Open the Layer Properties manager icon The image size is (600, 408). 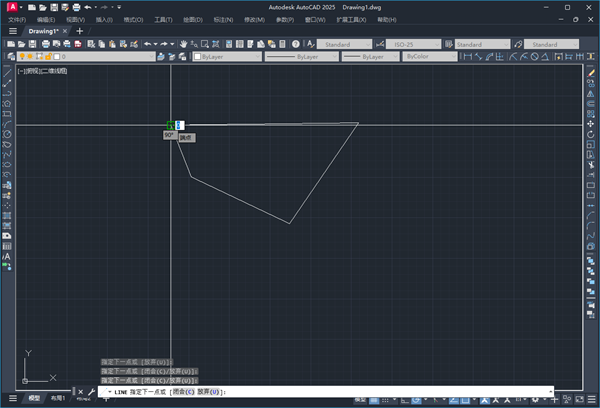11,57
